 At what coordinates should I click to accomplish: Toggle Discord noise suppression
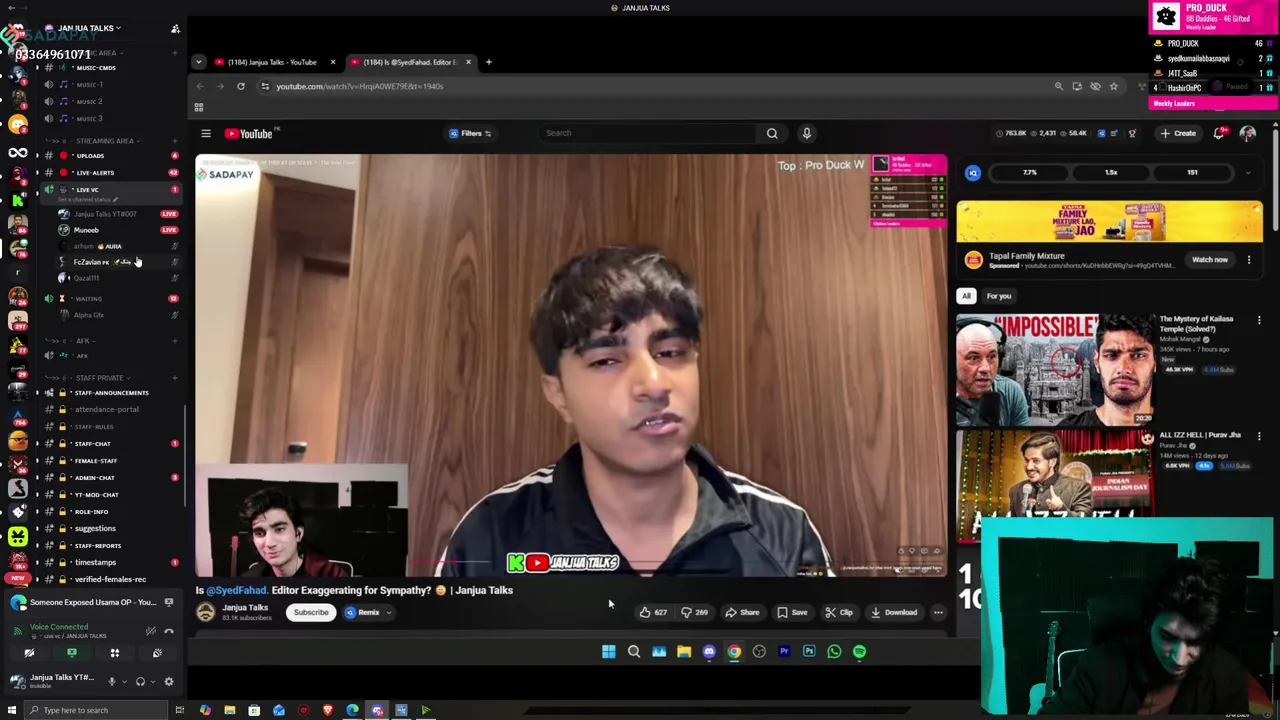150,631
